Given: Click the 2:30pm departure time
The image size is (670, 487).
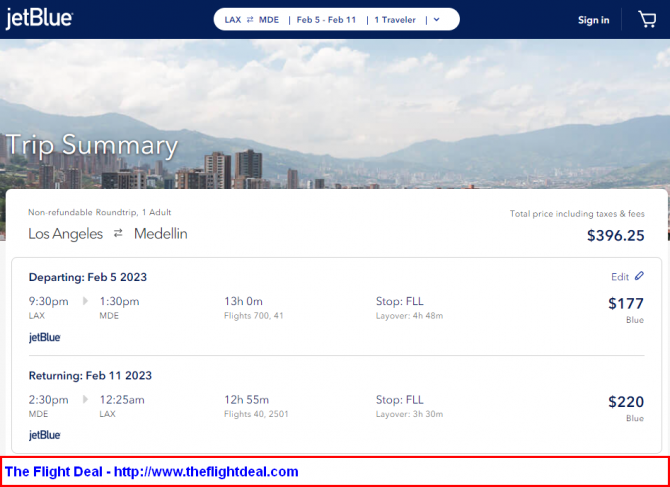Looking at the screenshot, I should pyautogui.click(x=48, y=400).
